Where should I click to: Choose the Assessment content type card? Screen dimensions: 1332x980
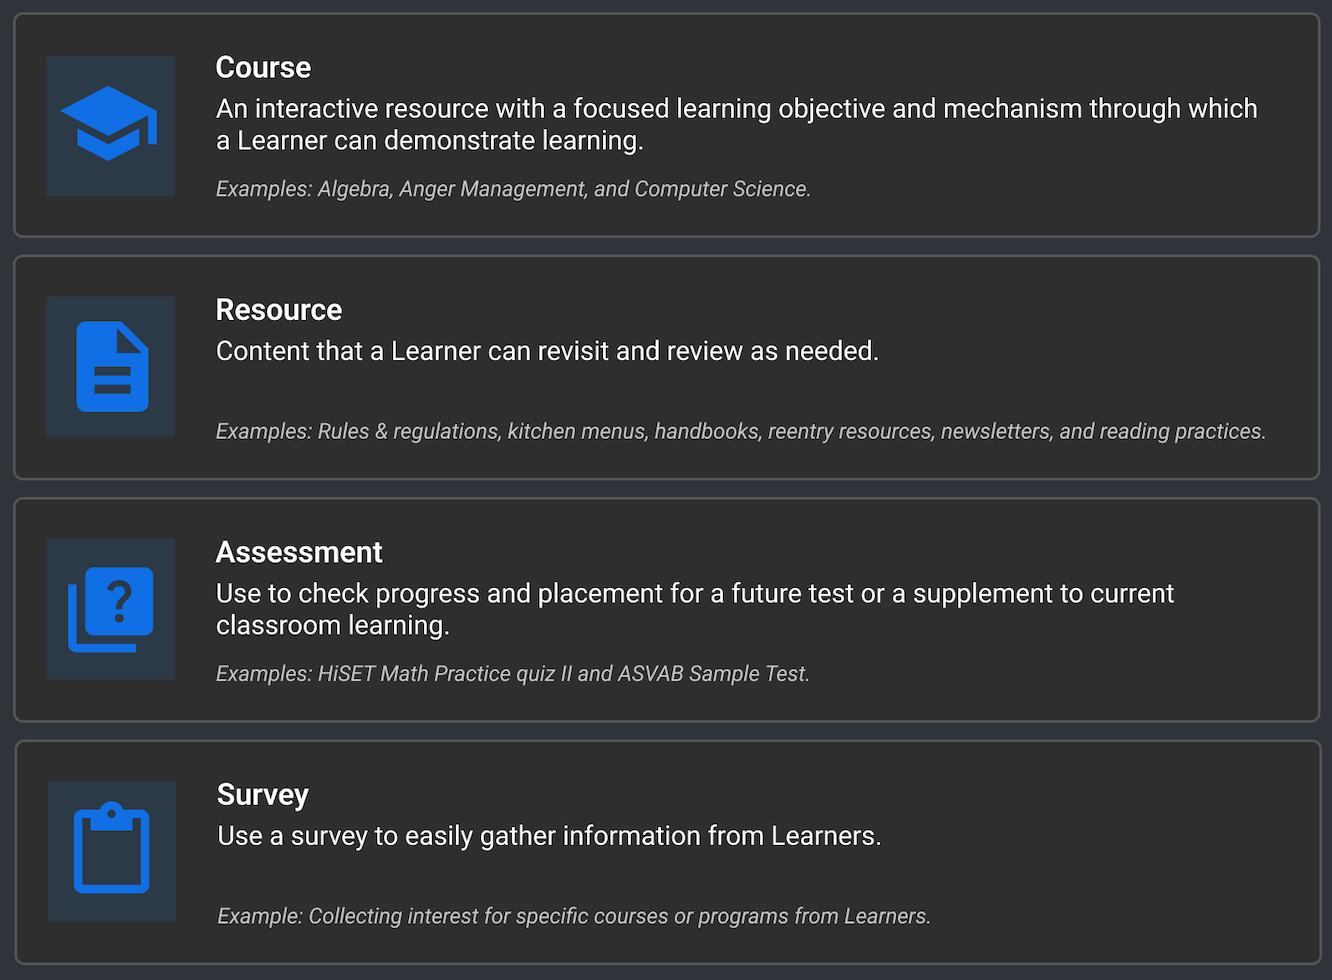[666, 609]
